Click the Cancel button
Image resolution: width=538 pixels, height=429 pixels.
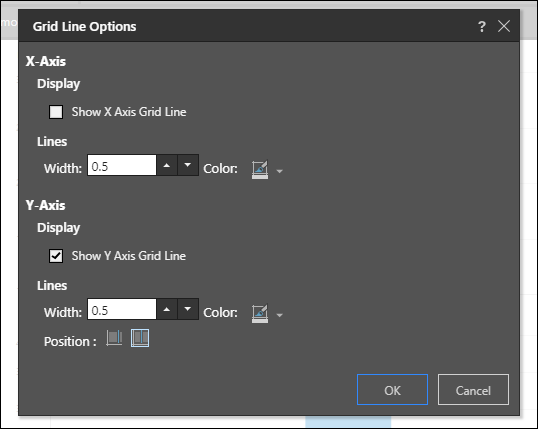473,390
